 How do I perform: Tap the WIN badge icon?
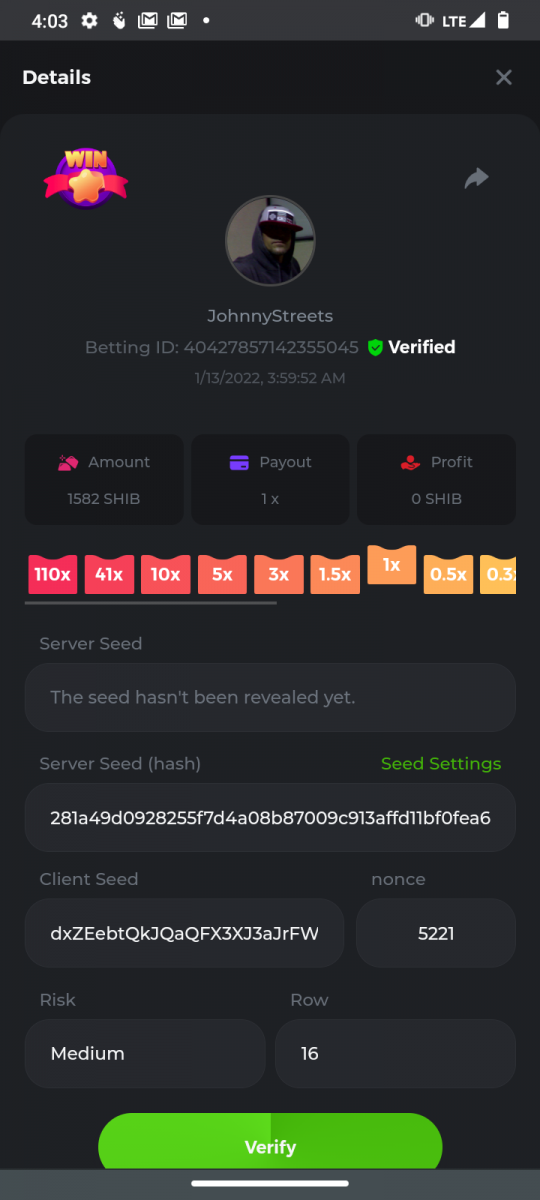86,178
